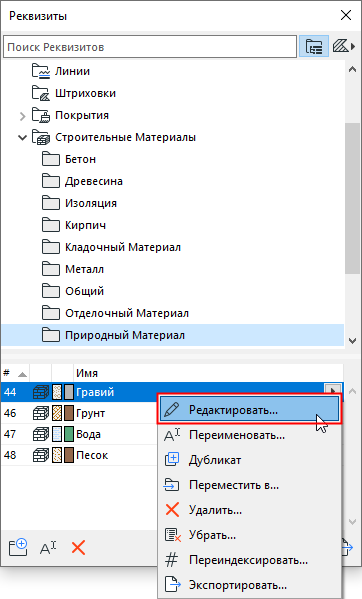Choose Убрать from the context menu

(249, 535)
